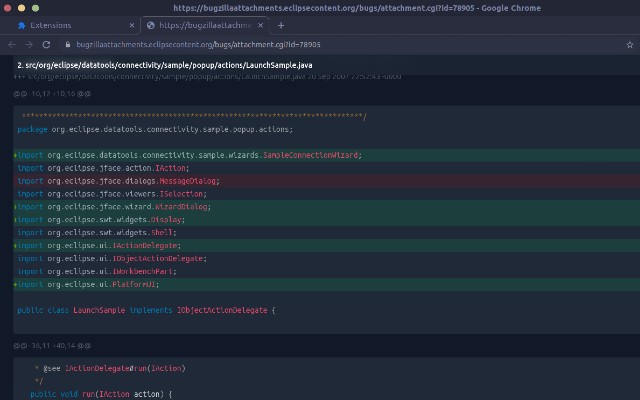This screenshot has width=640, height=400.
Task: Open a new tab with plus button
Action: 281,25
